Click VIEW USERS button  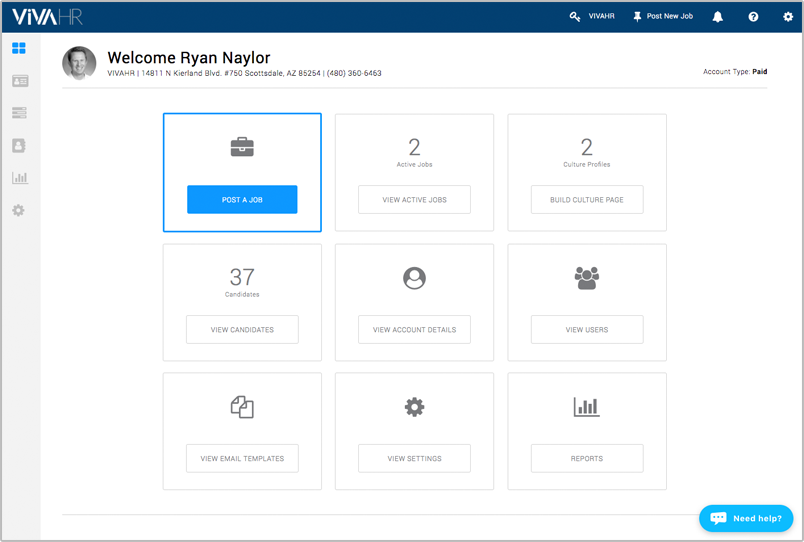pos(587,329)
